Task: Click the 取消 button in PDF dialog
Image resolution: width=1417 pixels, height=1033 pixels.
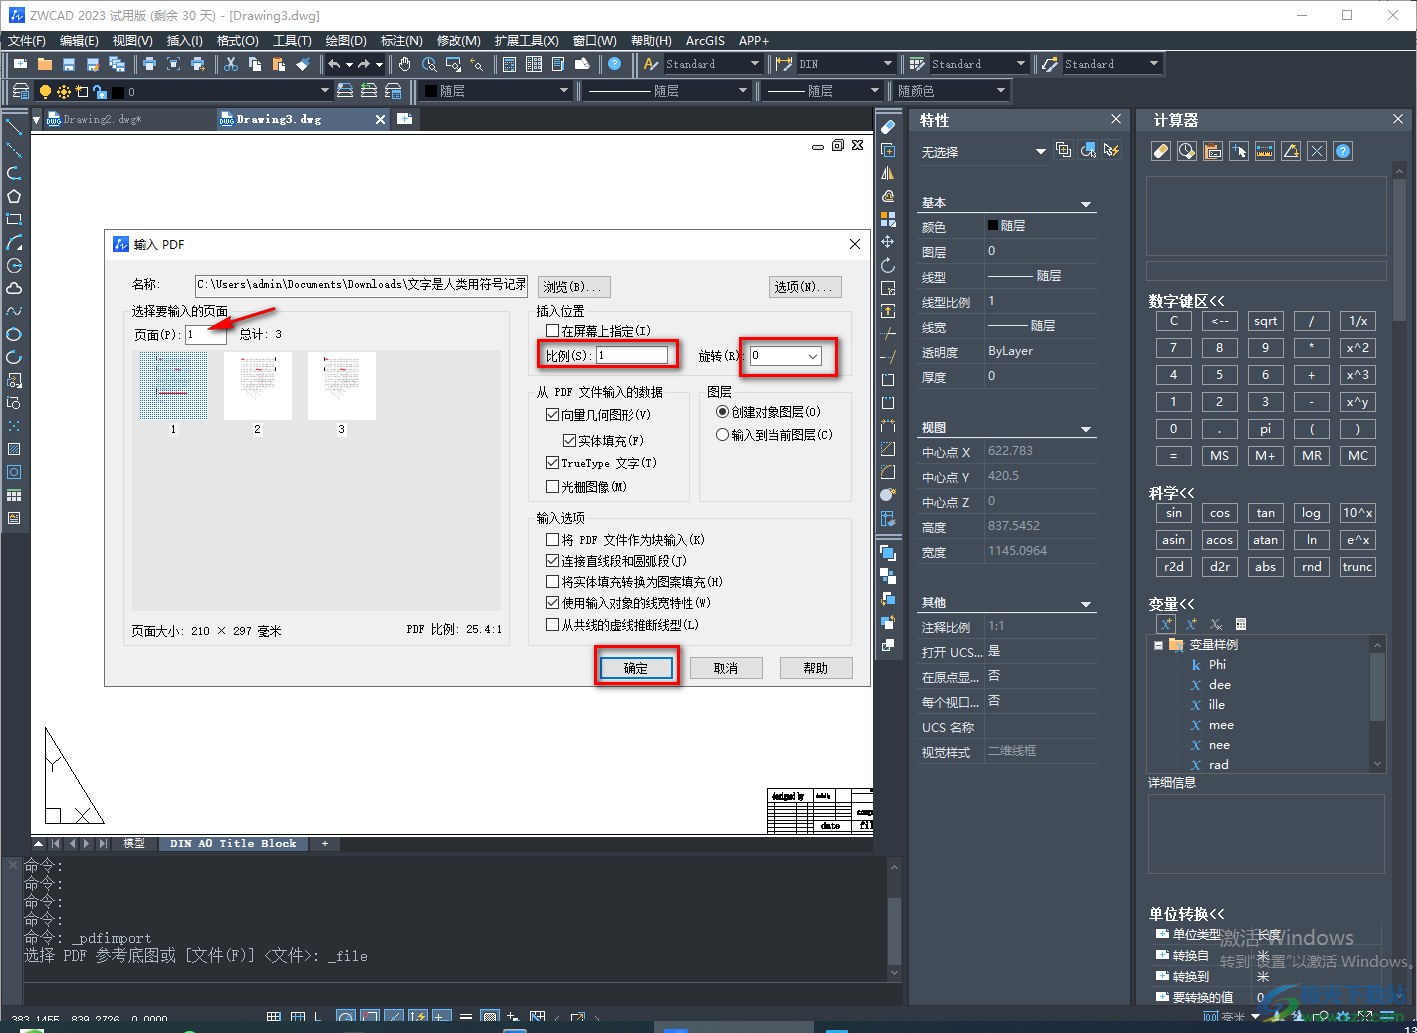Action: click(x=726, y=668)
